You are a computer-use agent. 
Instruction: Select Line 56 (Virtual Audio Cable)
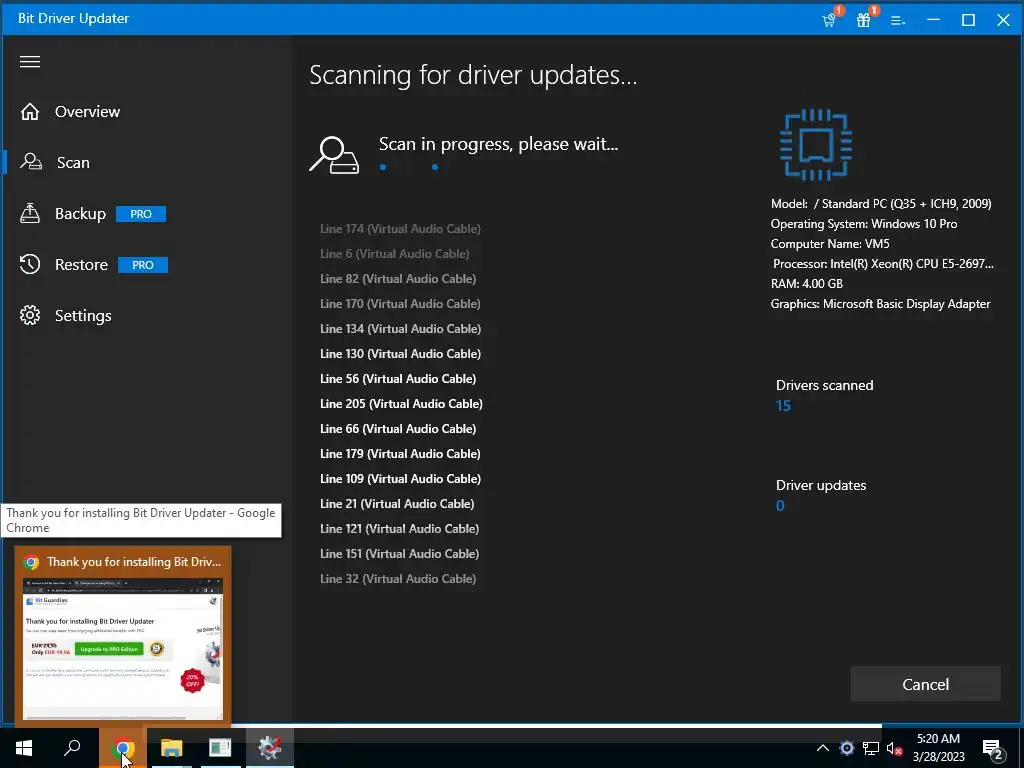click(x=398, y=379)
